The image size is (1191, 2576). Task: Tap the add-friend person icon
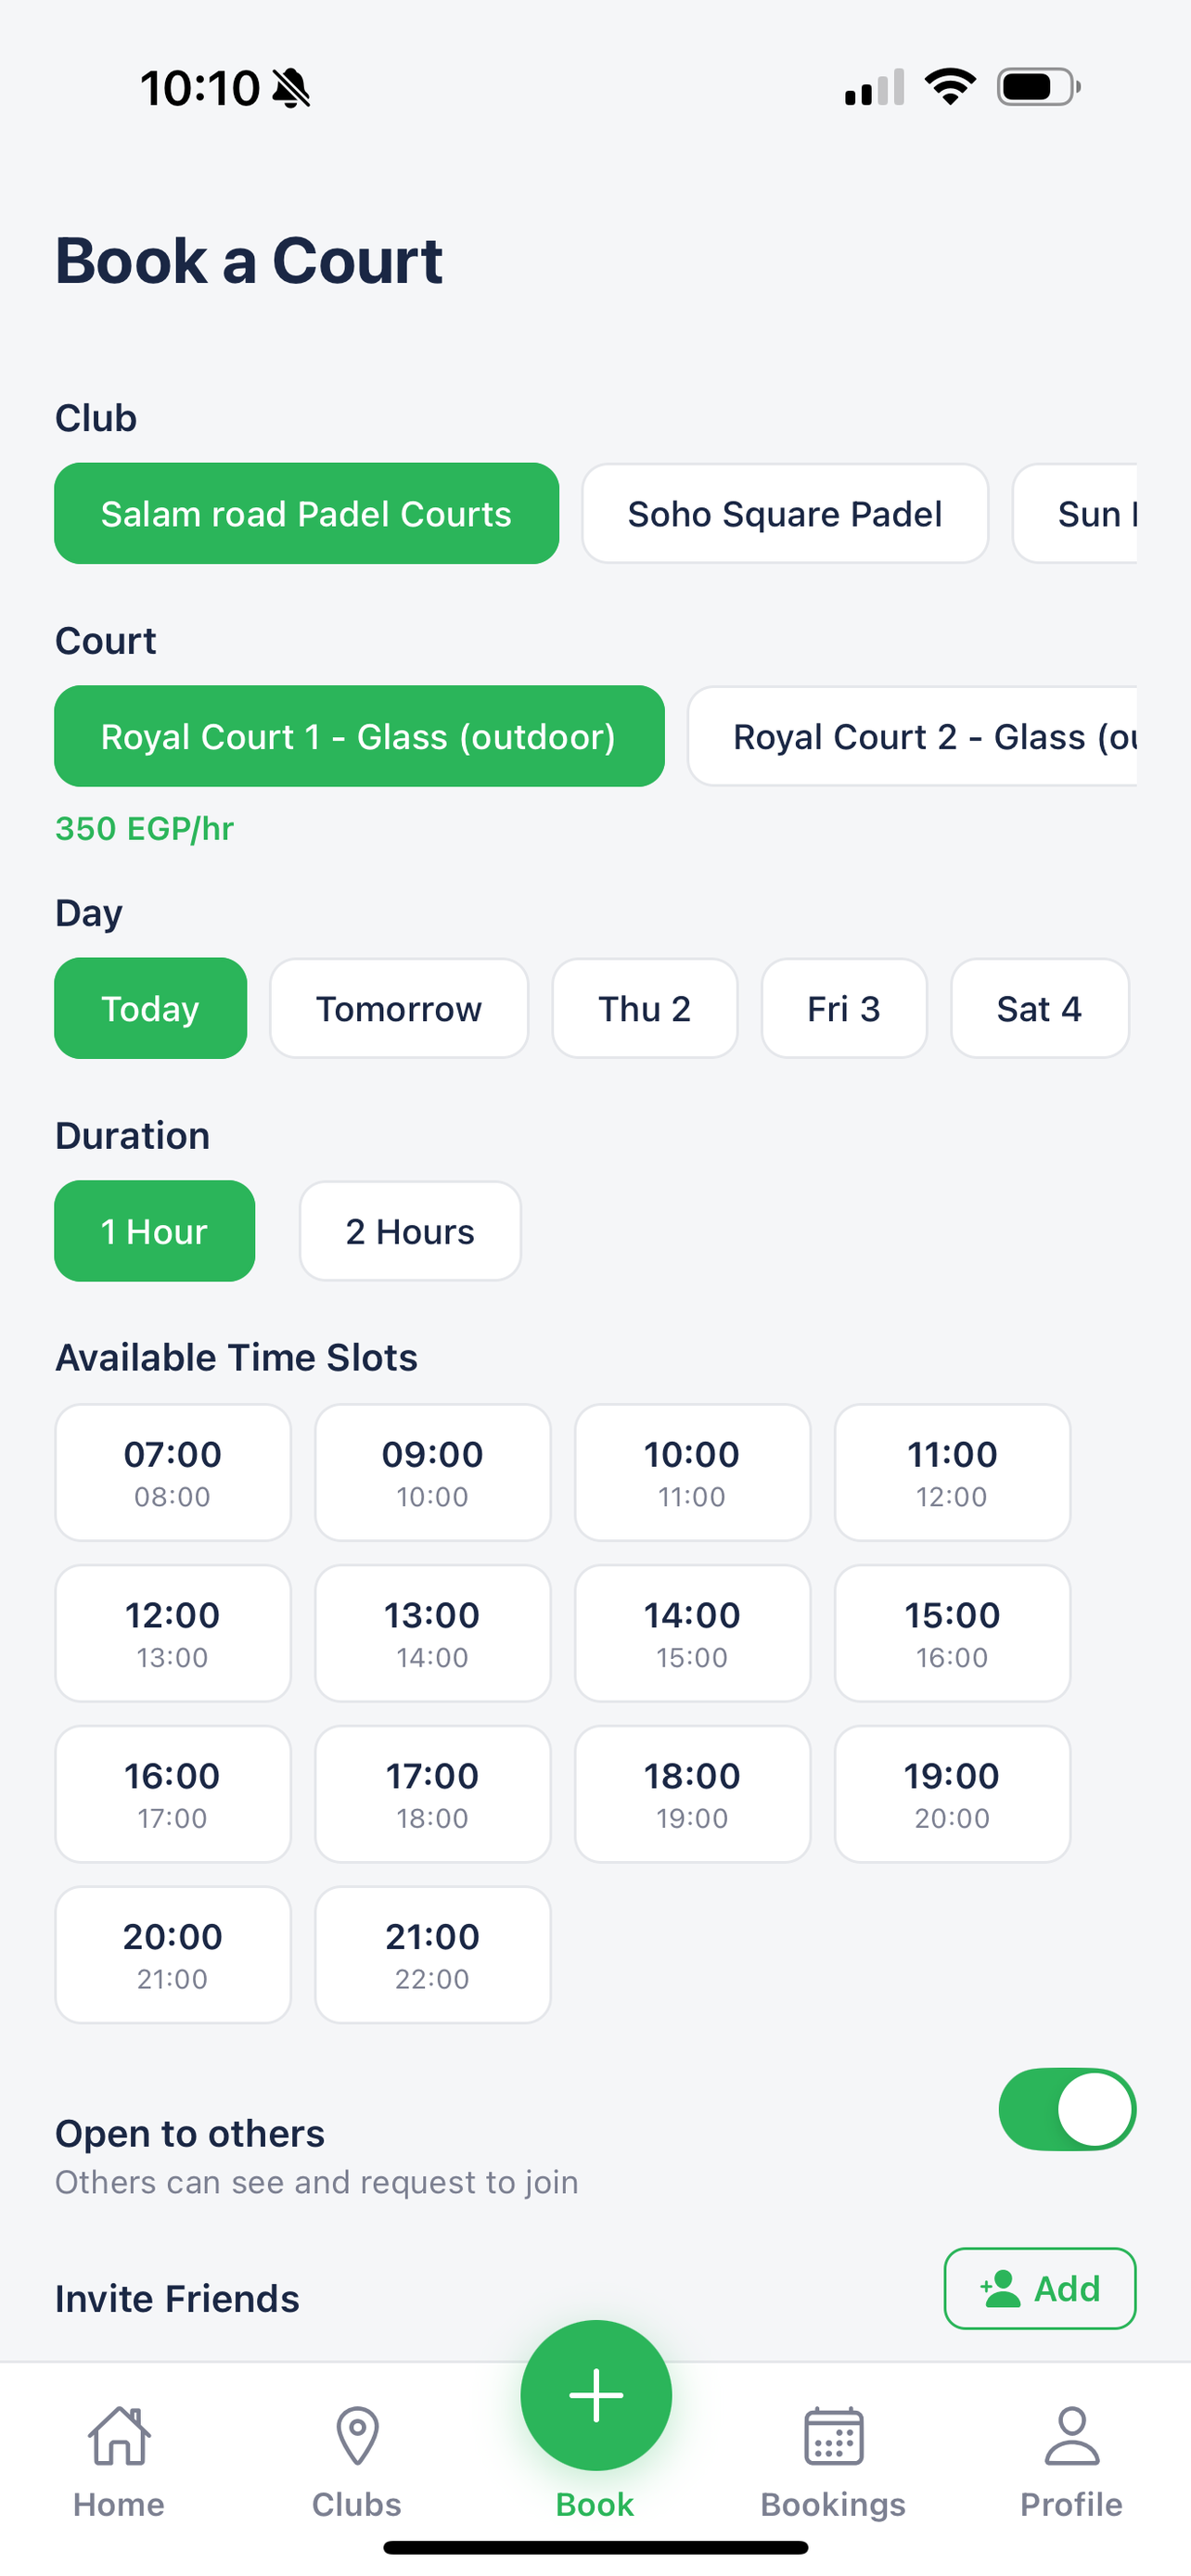coord(1001,2289)
